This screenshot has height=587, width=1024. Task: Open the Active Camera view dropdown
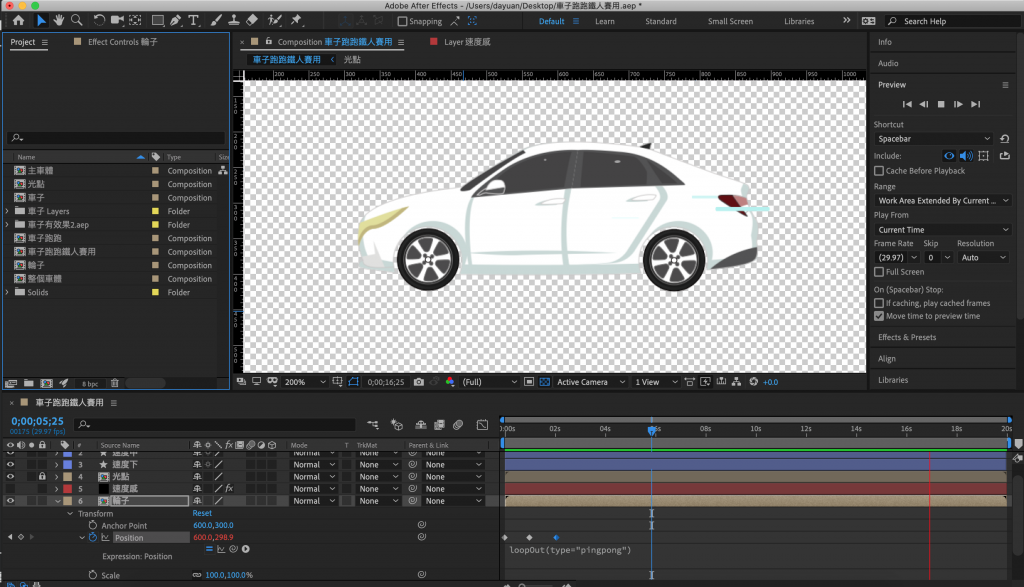coord(585,382)
